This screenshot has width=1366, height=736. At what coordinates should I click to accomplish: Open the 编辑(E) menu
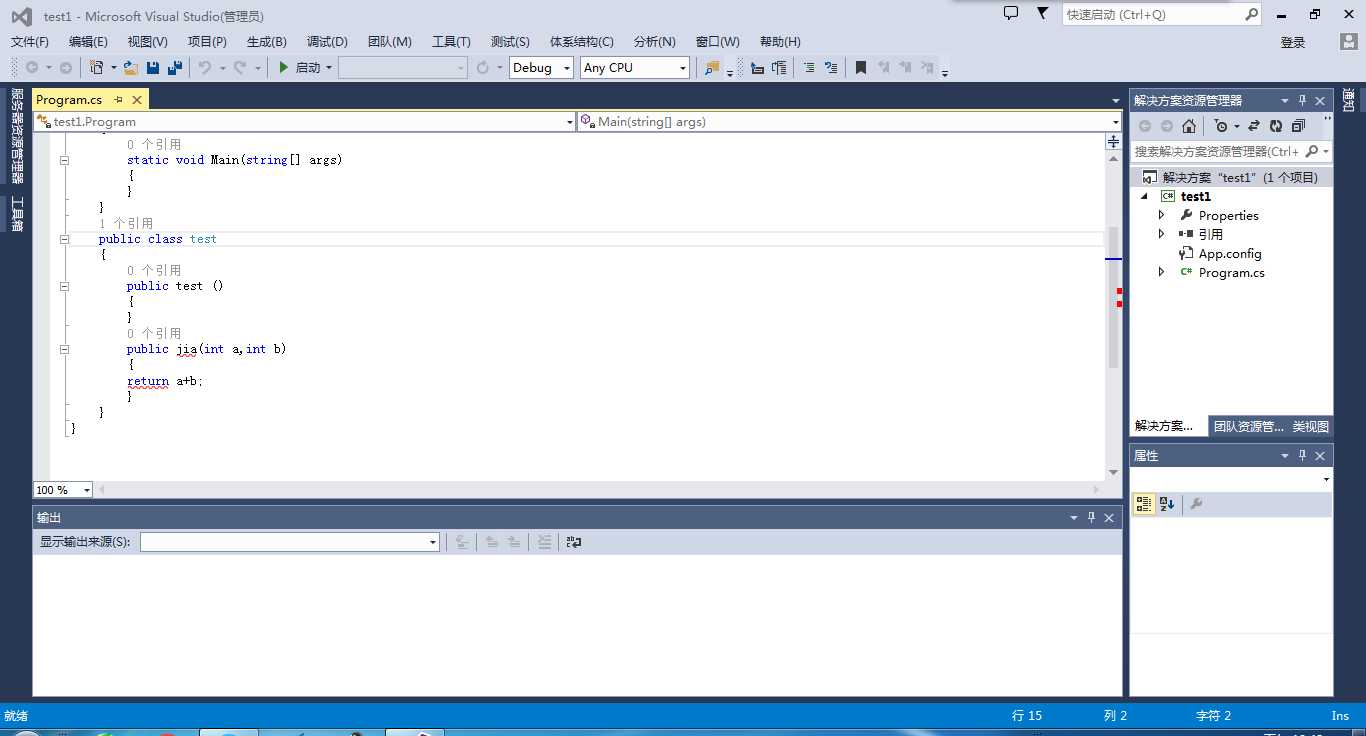[x=88, y=41]
